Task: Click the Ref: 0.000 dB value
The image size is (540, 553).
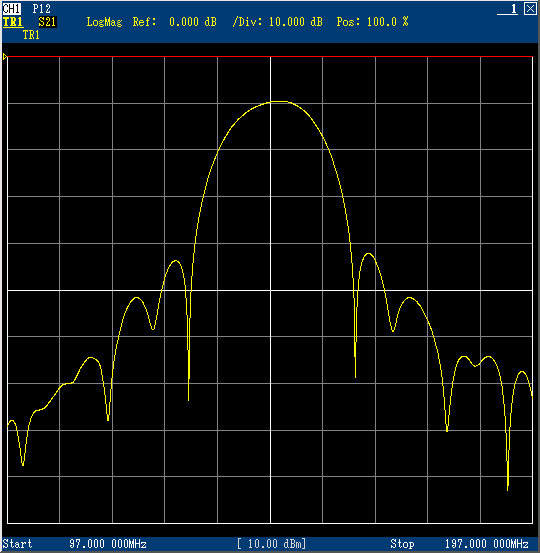Action: [175, 22]
